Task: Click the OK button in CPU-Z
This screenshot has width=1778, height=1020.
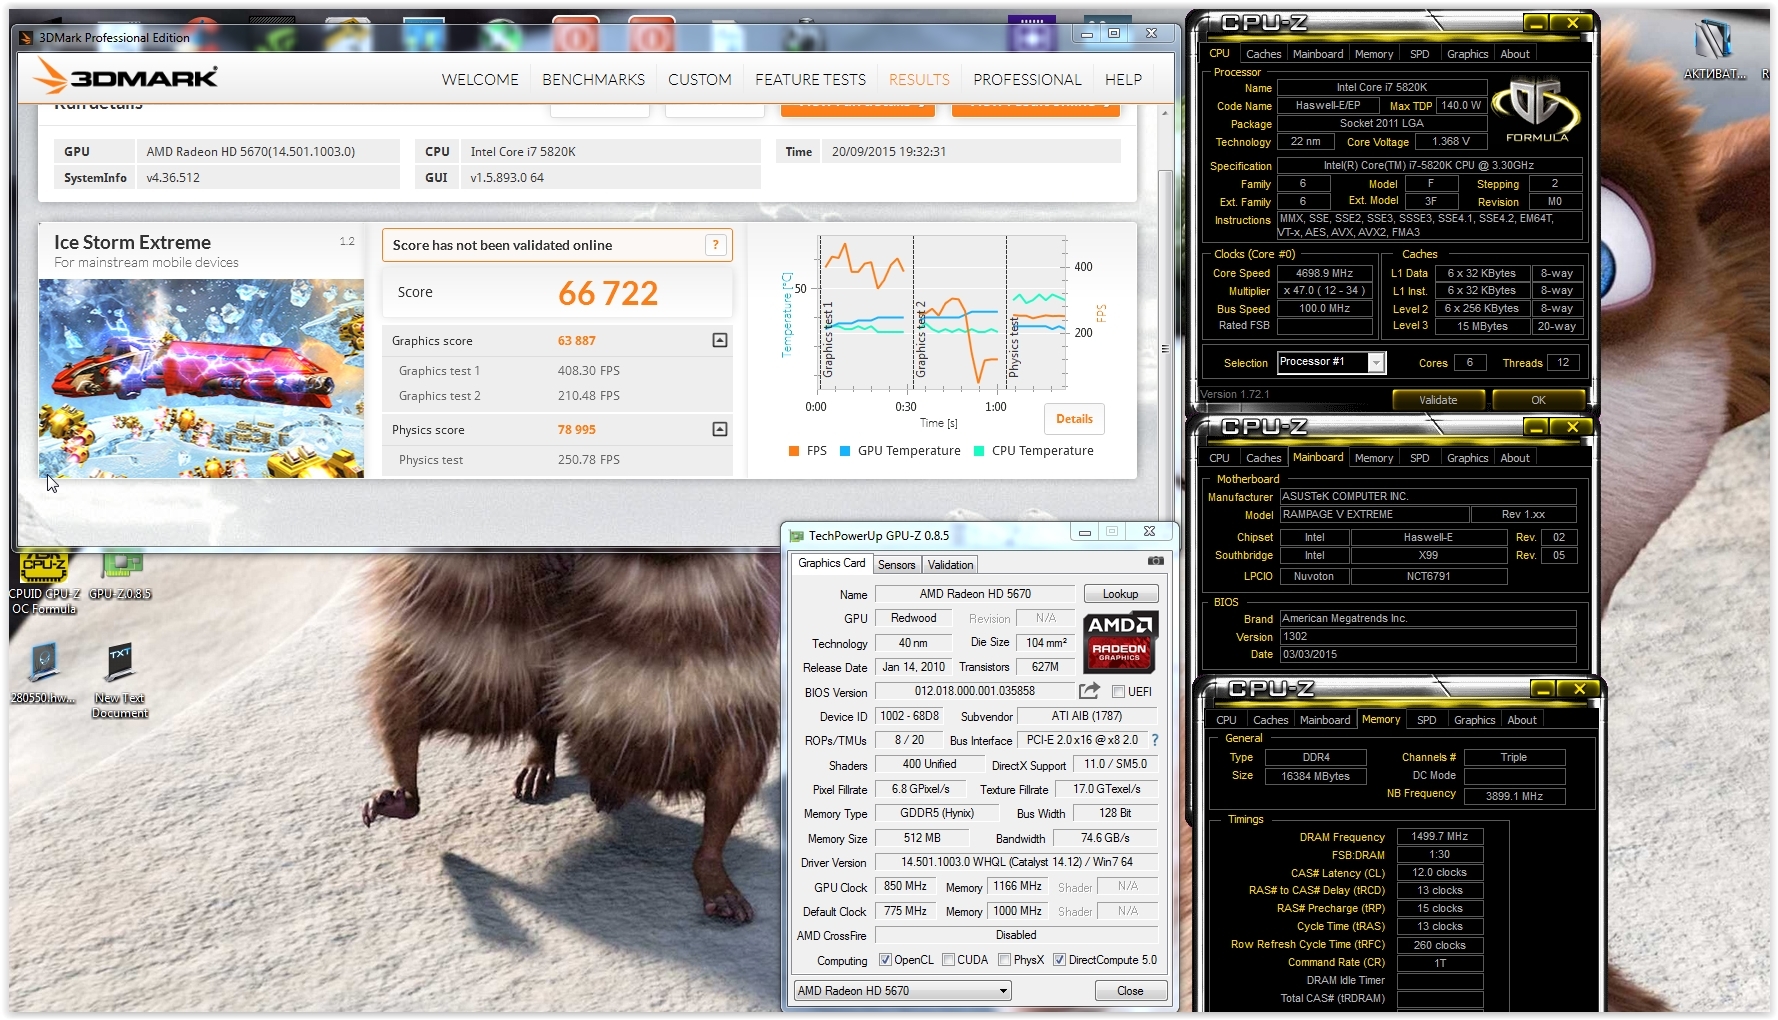Action: coord(1538,400)
